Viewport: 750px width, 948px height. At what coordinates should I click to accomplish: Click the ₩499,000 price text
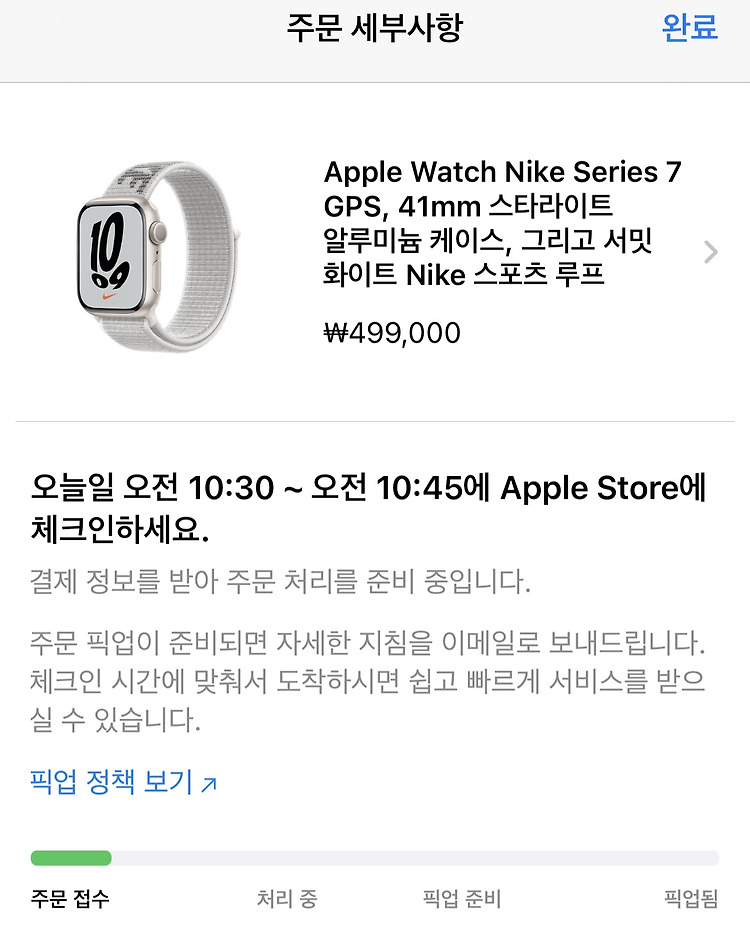tap(392, 333)
